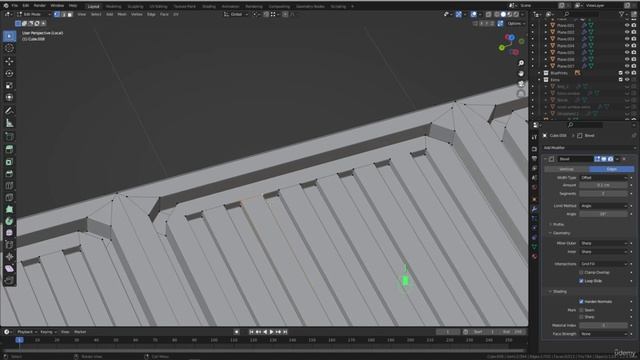Select the Poly Build tool
640x360 pixels.
[9, 209]
